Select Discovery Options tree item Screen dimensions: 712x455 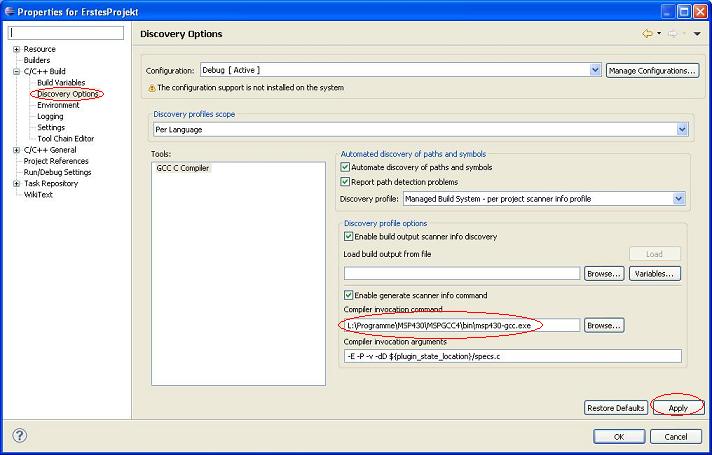(67, 94)
